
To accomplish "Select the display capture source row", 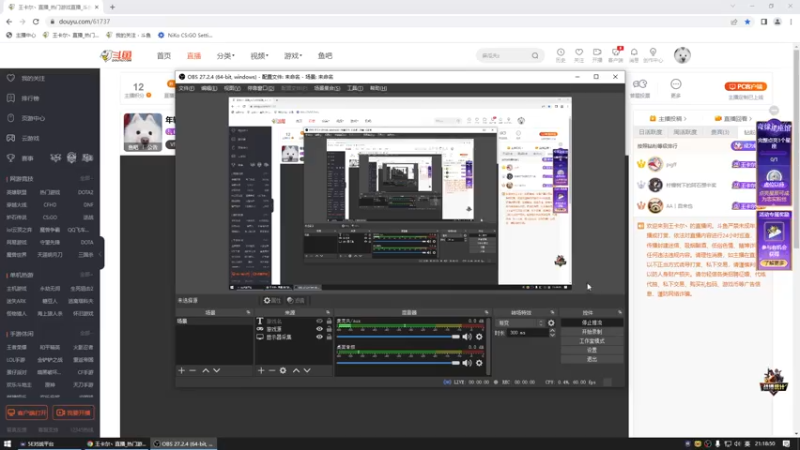I will point(294,337).
